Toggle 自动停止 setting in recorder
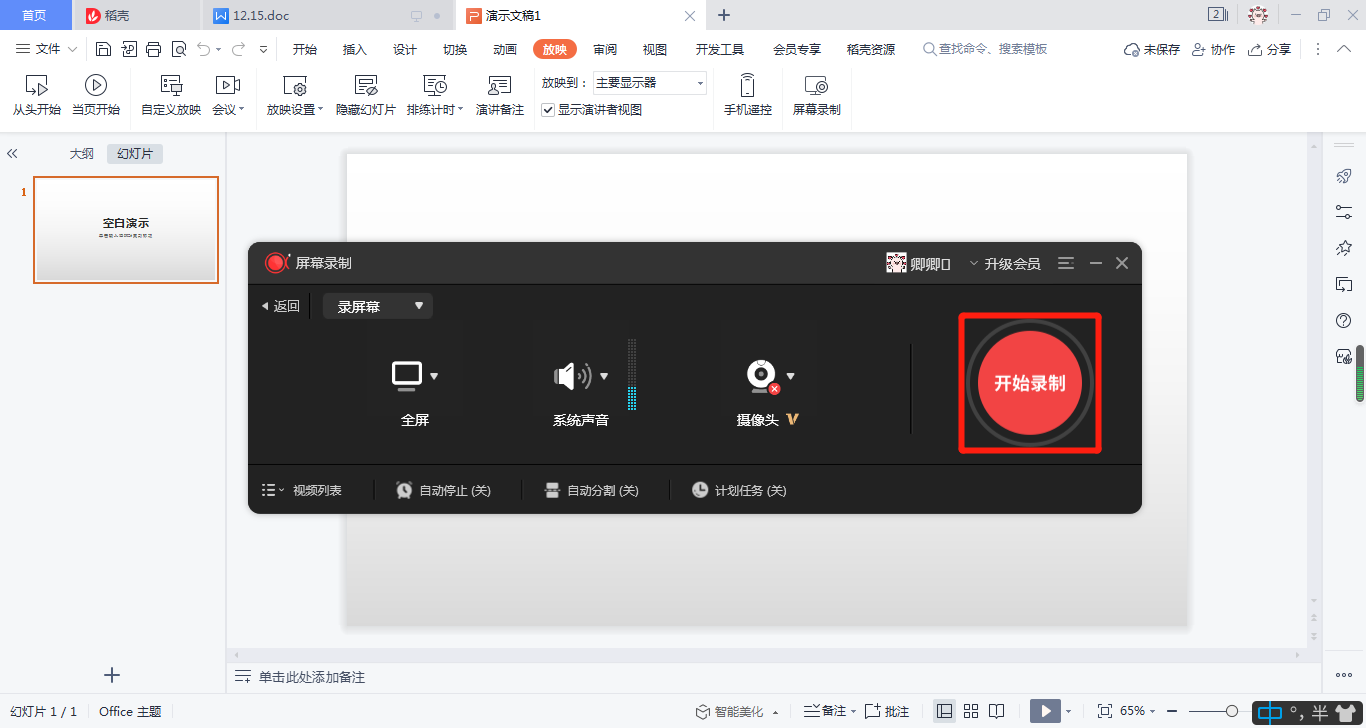1366x728 pixels. 443,490
